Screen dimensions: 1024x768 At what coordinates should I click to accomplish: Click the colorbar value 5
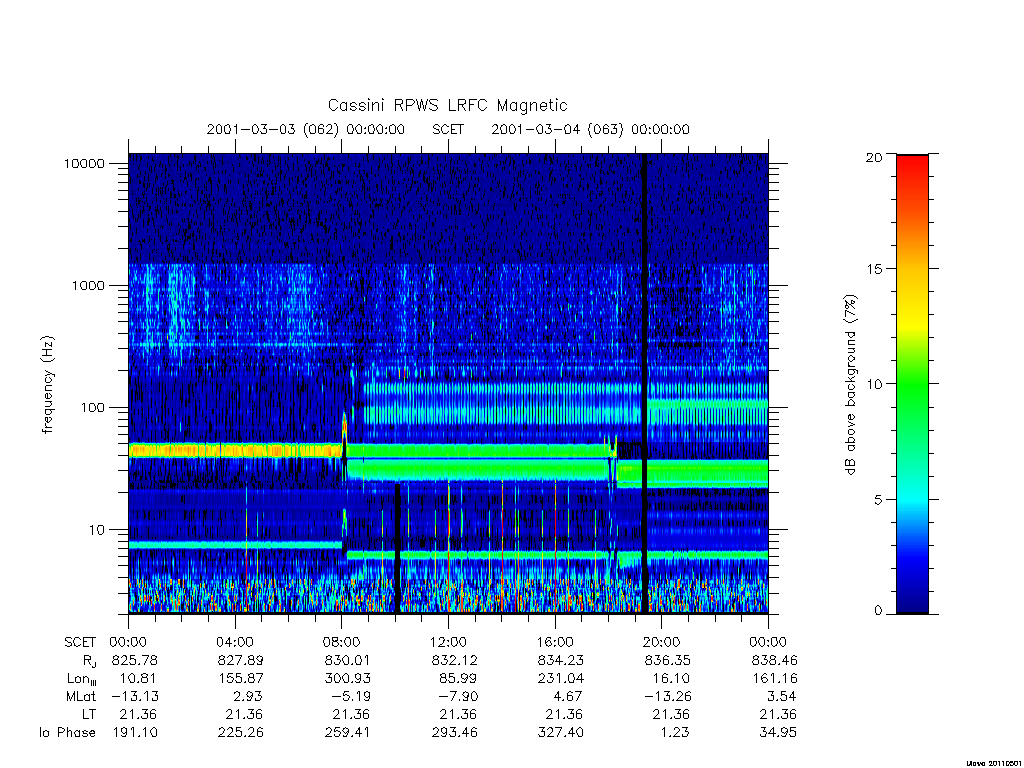click(x=877, y=500)
